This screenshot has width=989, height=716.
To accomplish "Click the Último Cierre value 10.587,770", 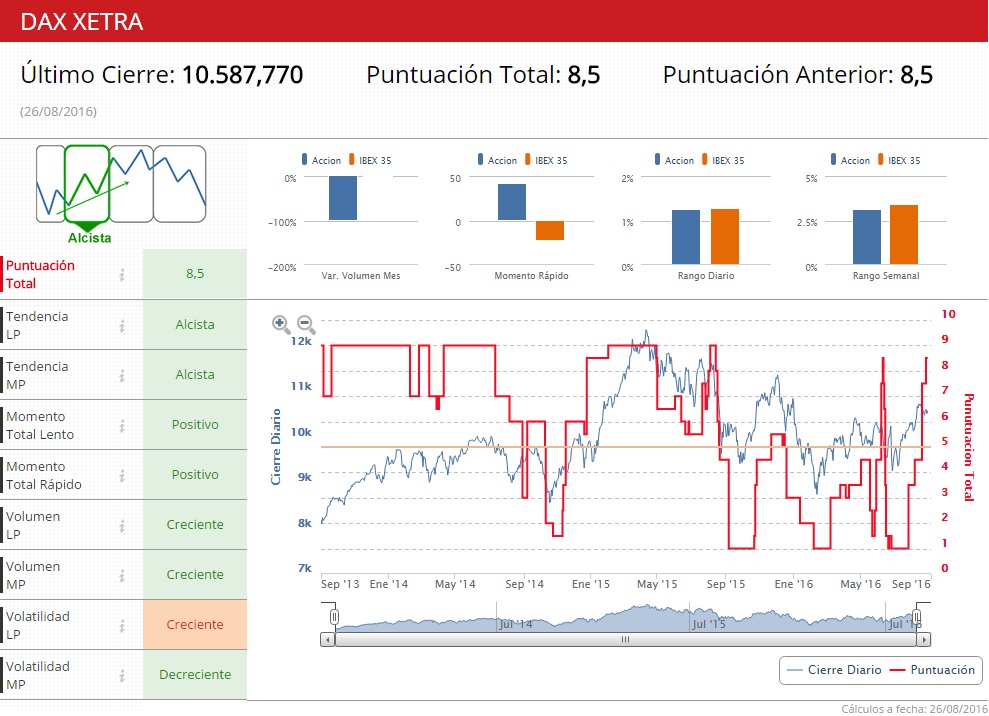I will point(243,74).
